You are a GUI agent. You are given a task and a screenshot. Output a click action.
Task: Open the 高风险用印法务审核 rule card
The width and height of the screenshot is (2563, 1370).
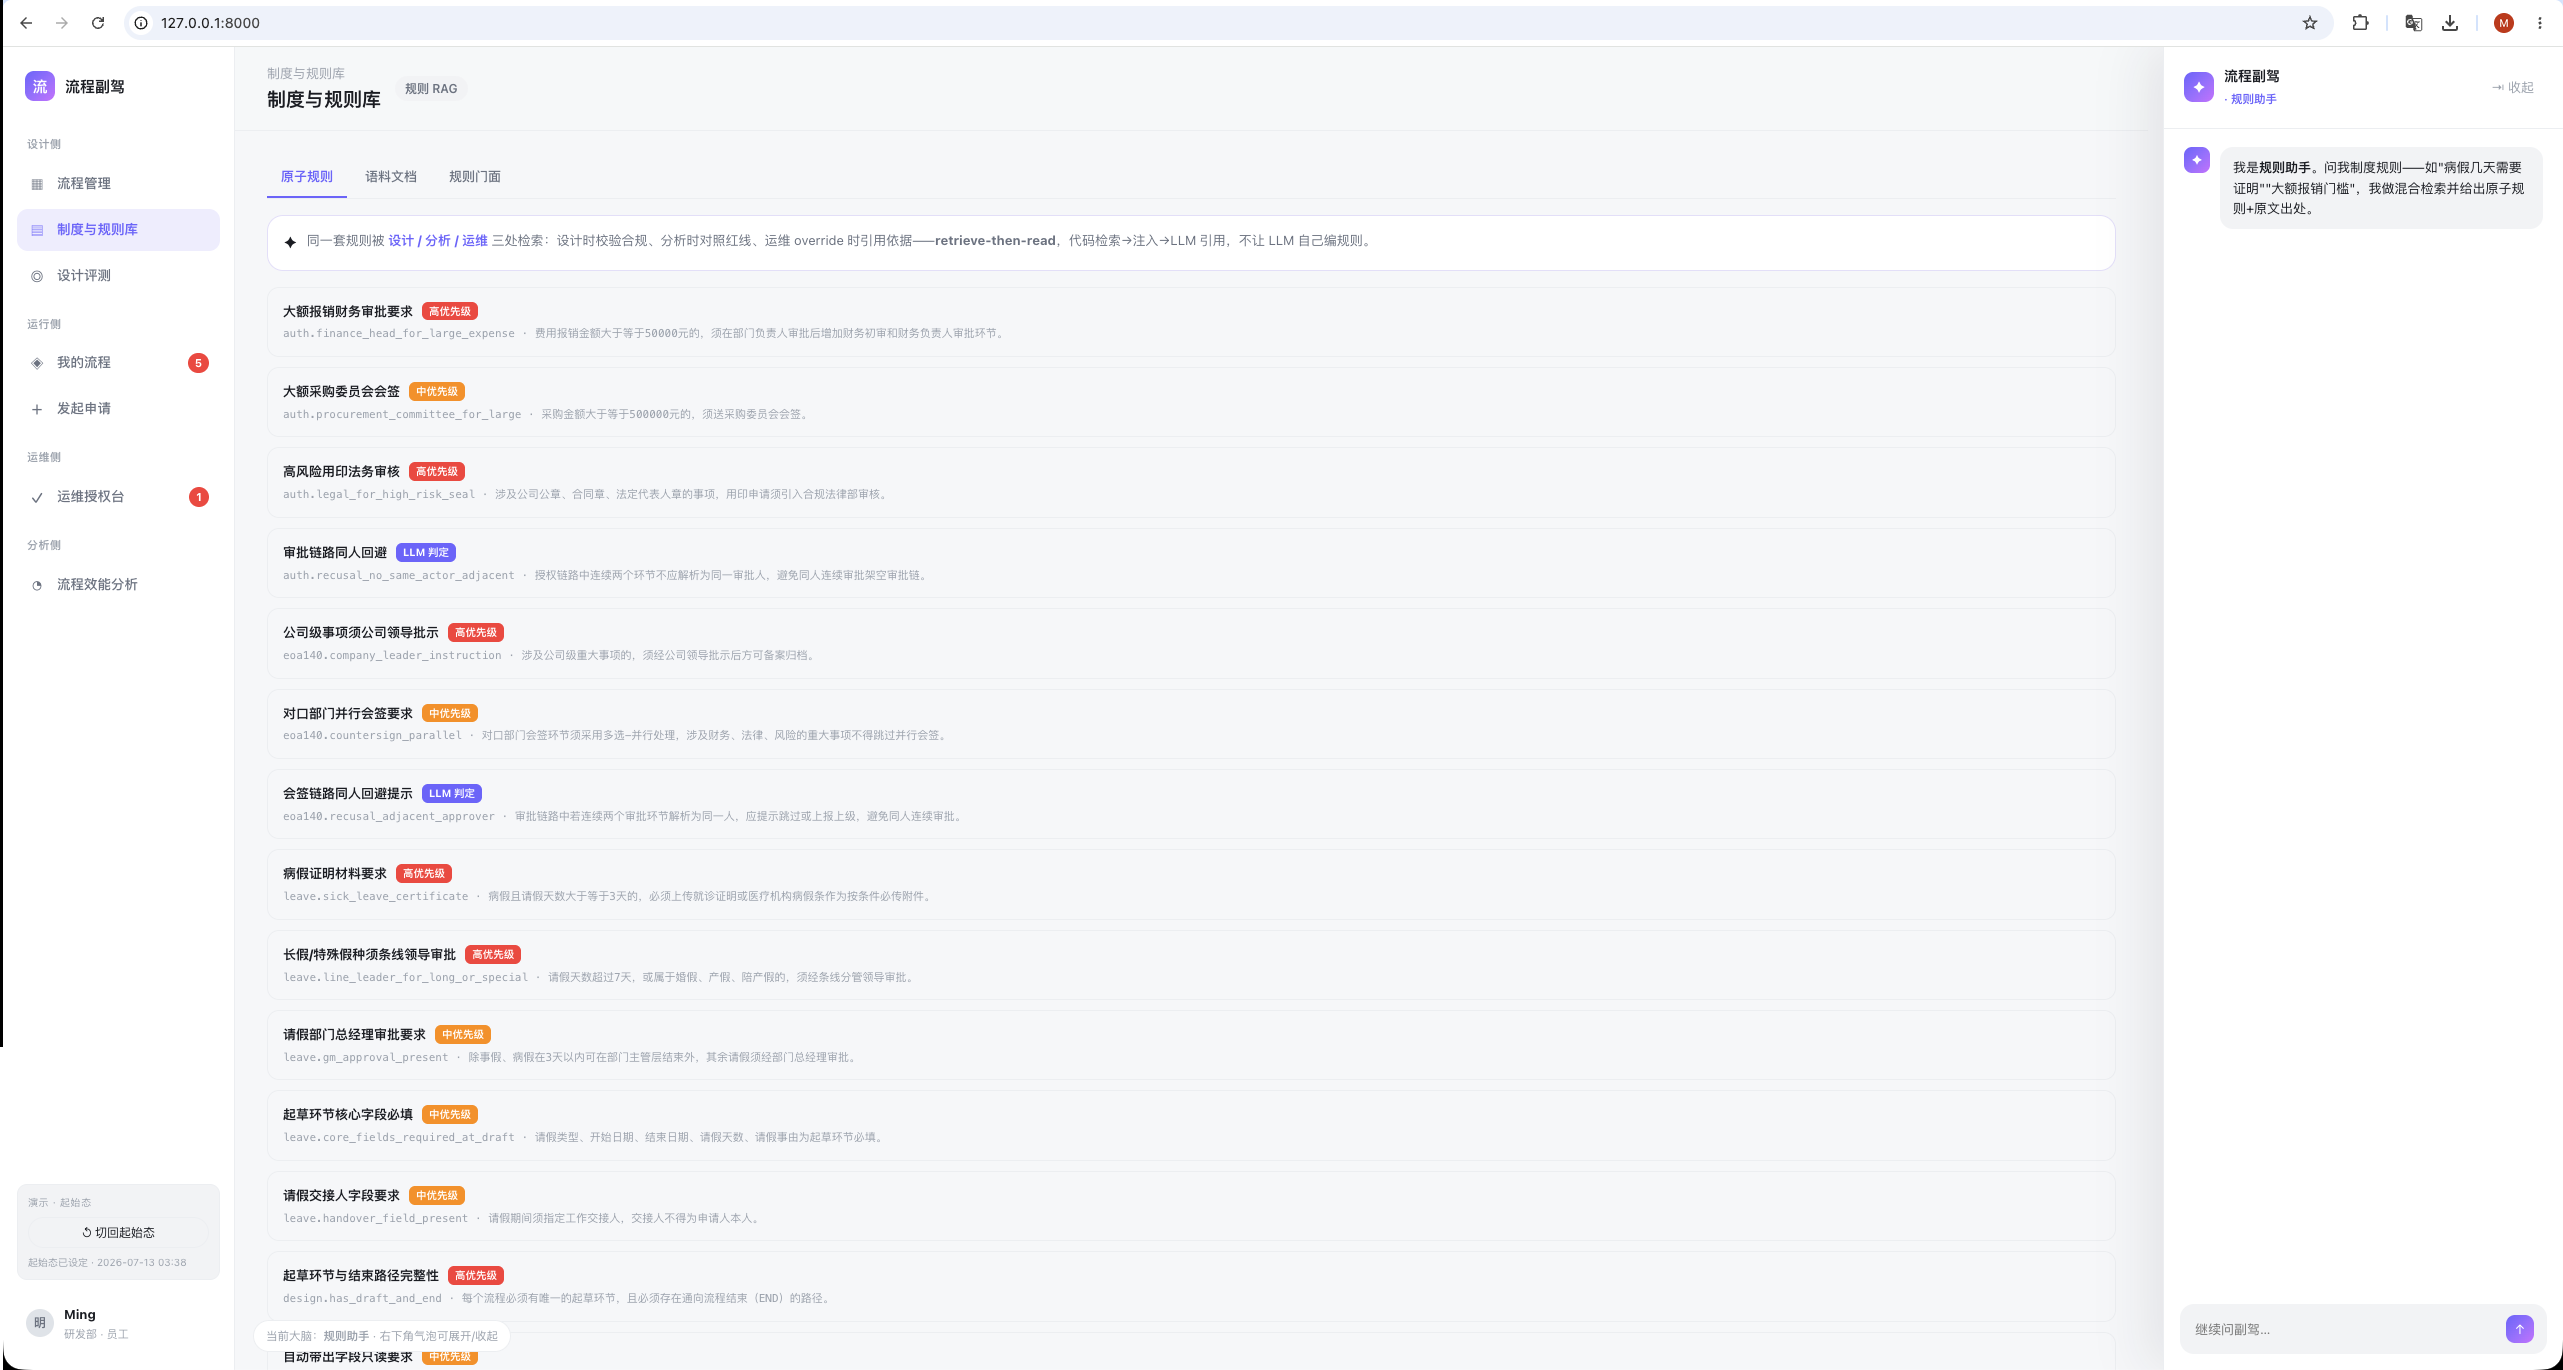tap(1190, 482)
